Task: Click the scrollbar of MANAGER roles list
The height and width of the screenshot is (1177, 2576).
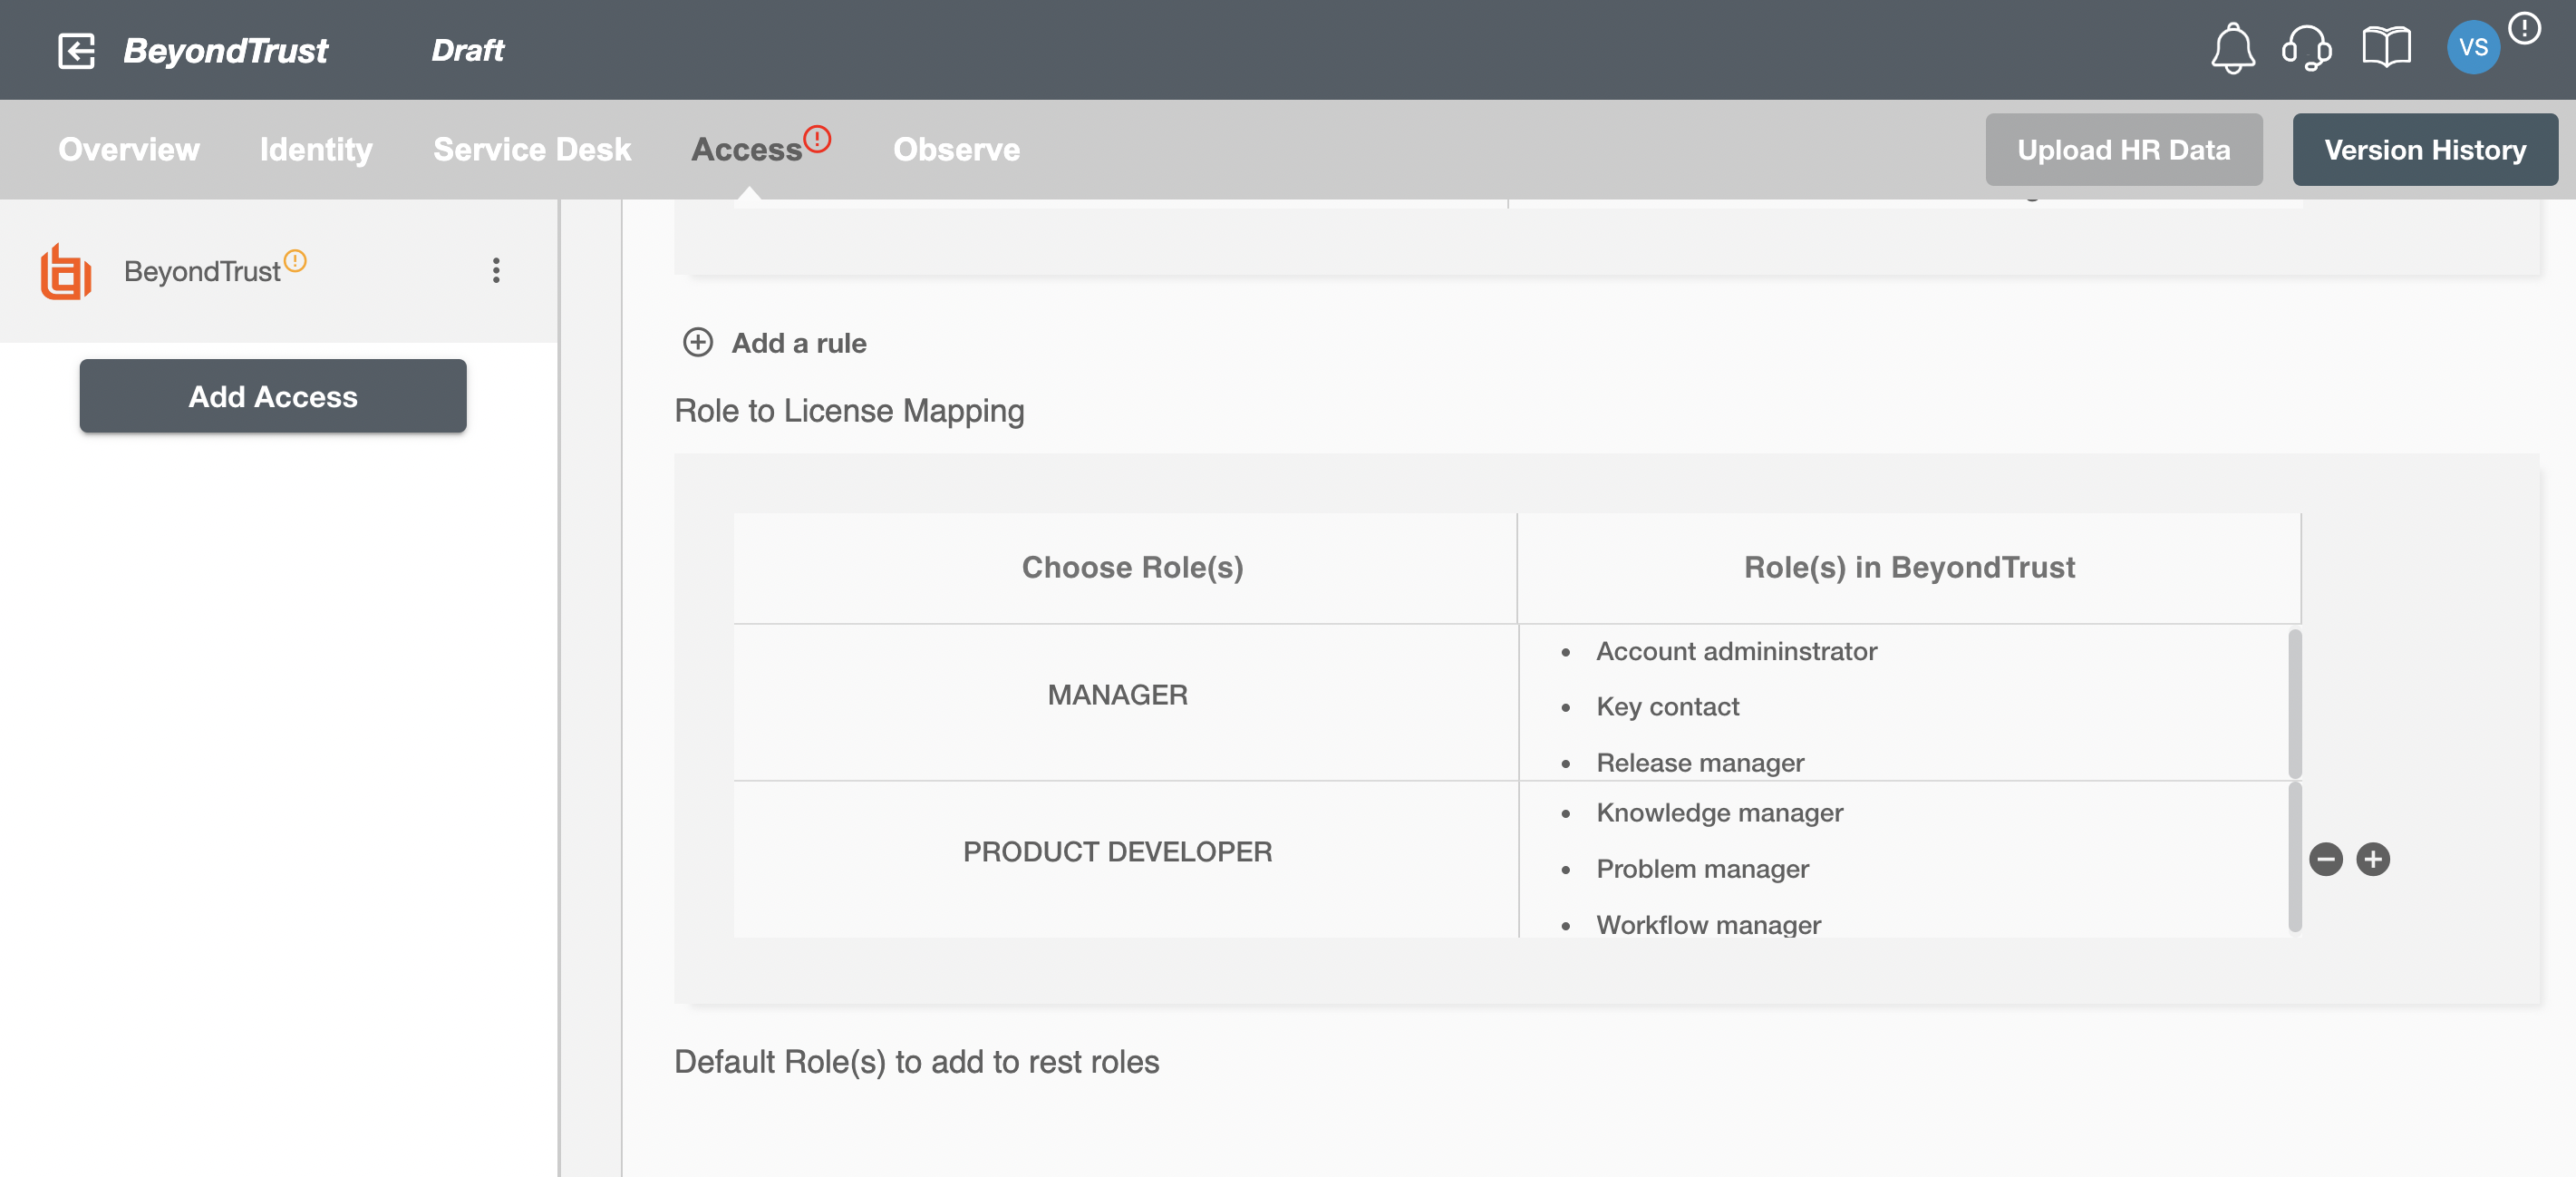Action: pos(2294,704)
